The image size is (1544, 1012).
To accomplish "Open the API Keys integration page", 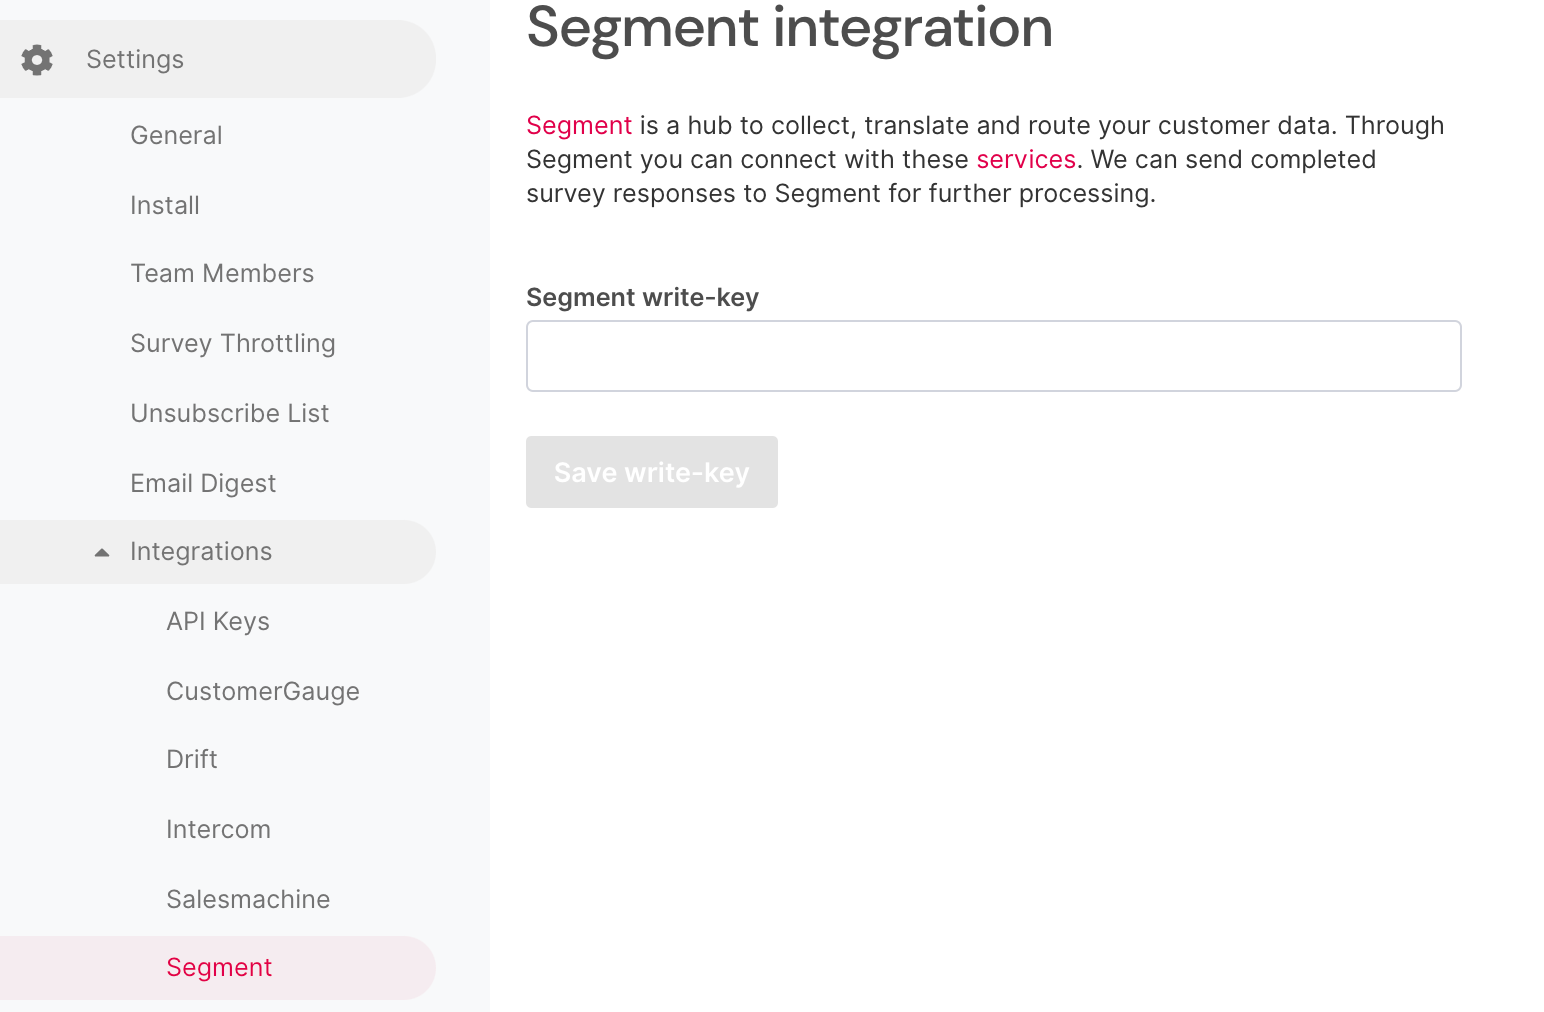I will 217,621.
